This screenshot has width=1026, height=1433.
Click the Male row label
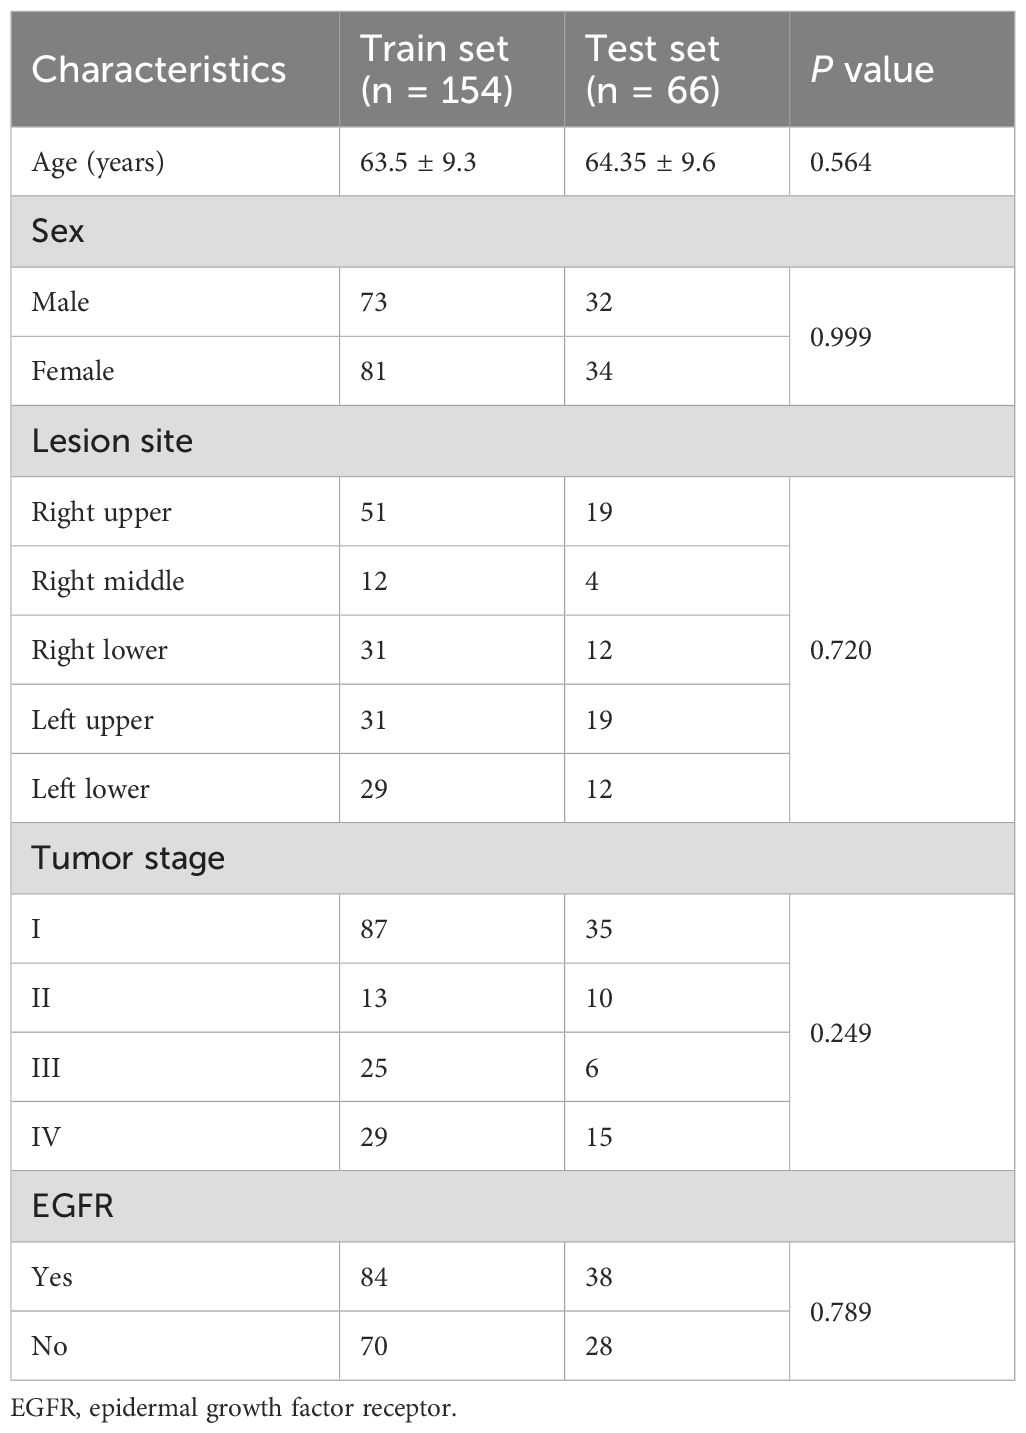point(61,302)
